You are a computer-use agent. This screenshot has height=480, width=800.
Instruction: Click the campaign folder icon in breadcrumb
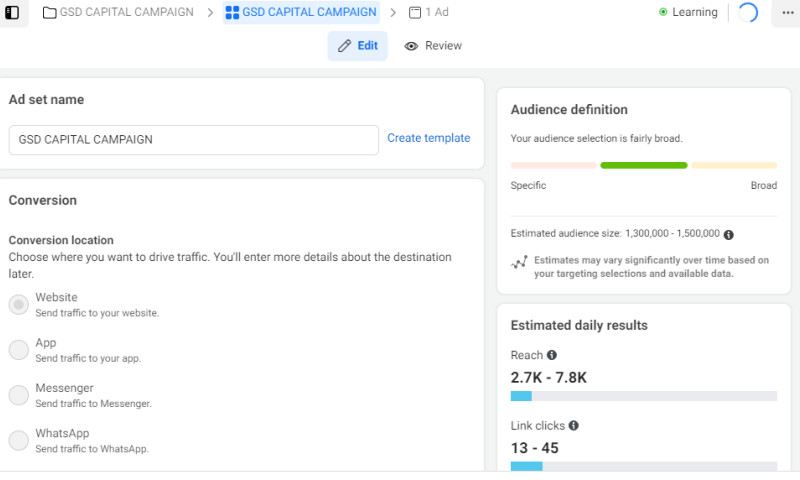click(x=49, y=13)
